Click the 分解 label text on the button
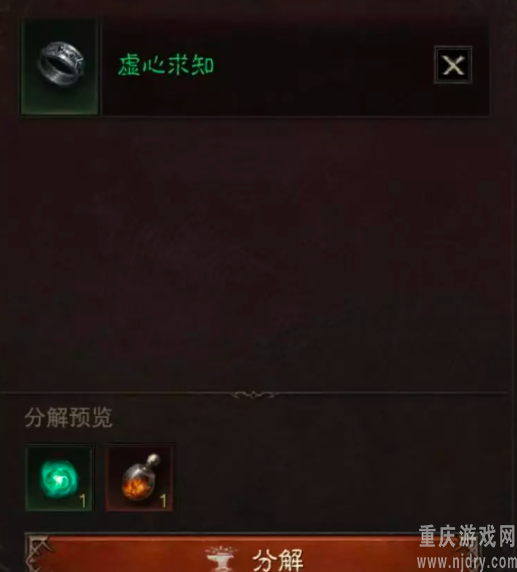 pos(278,560)
